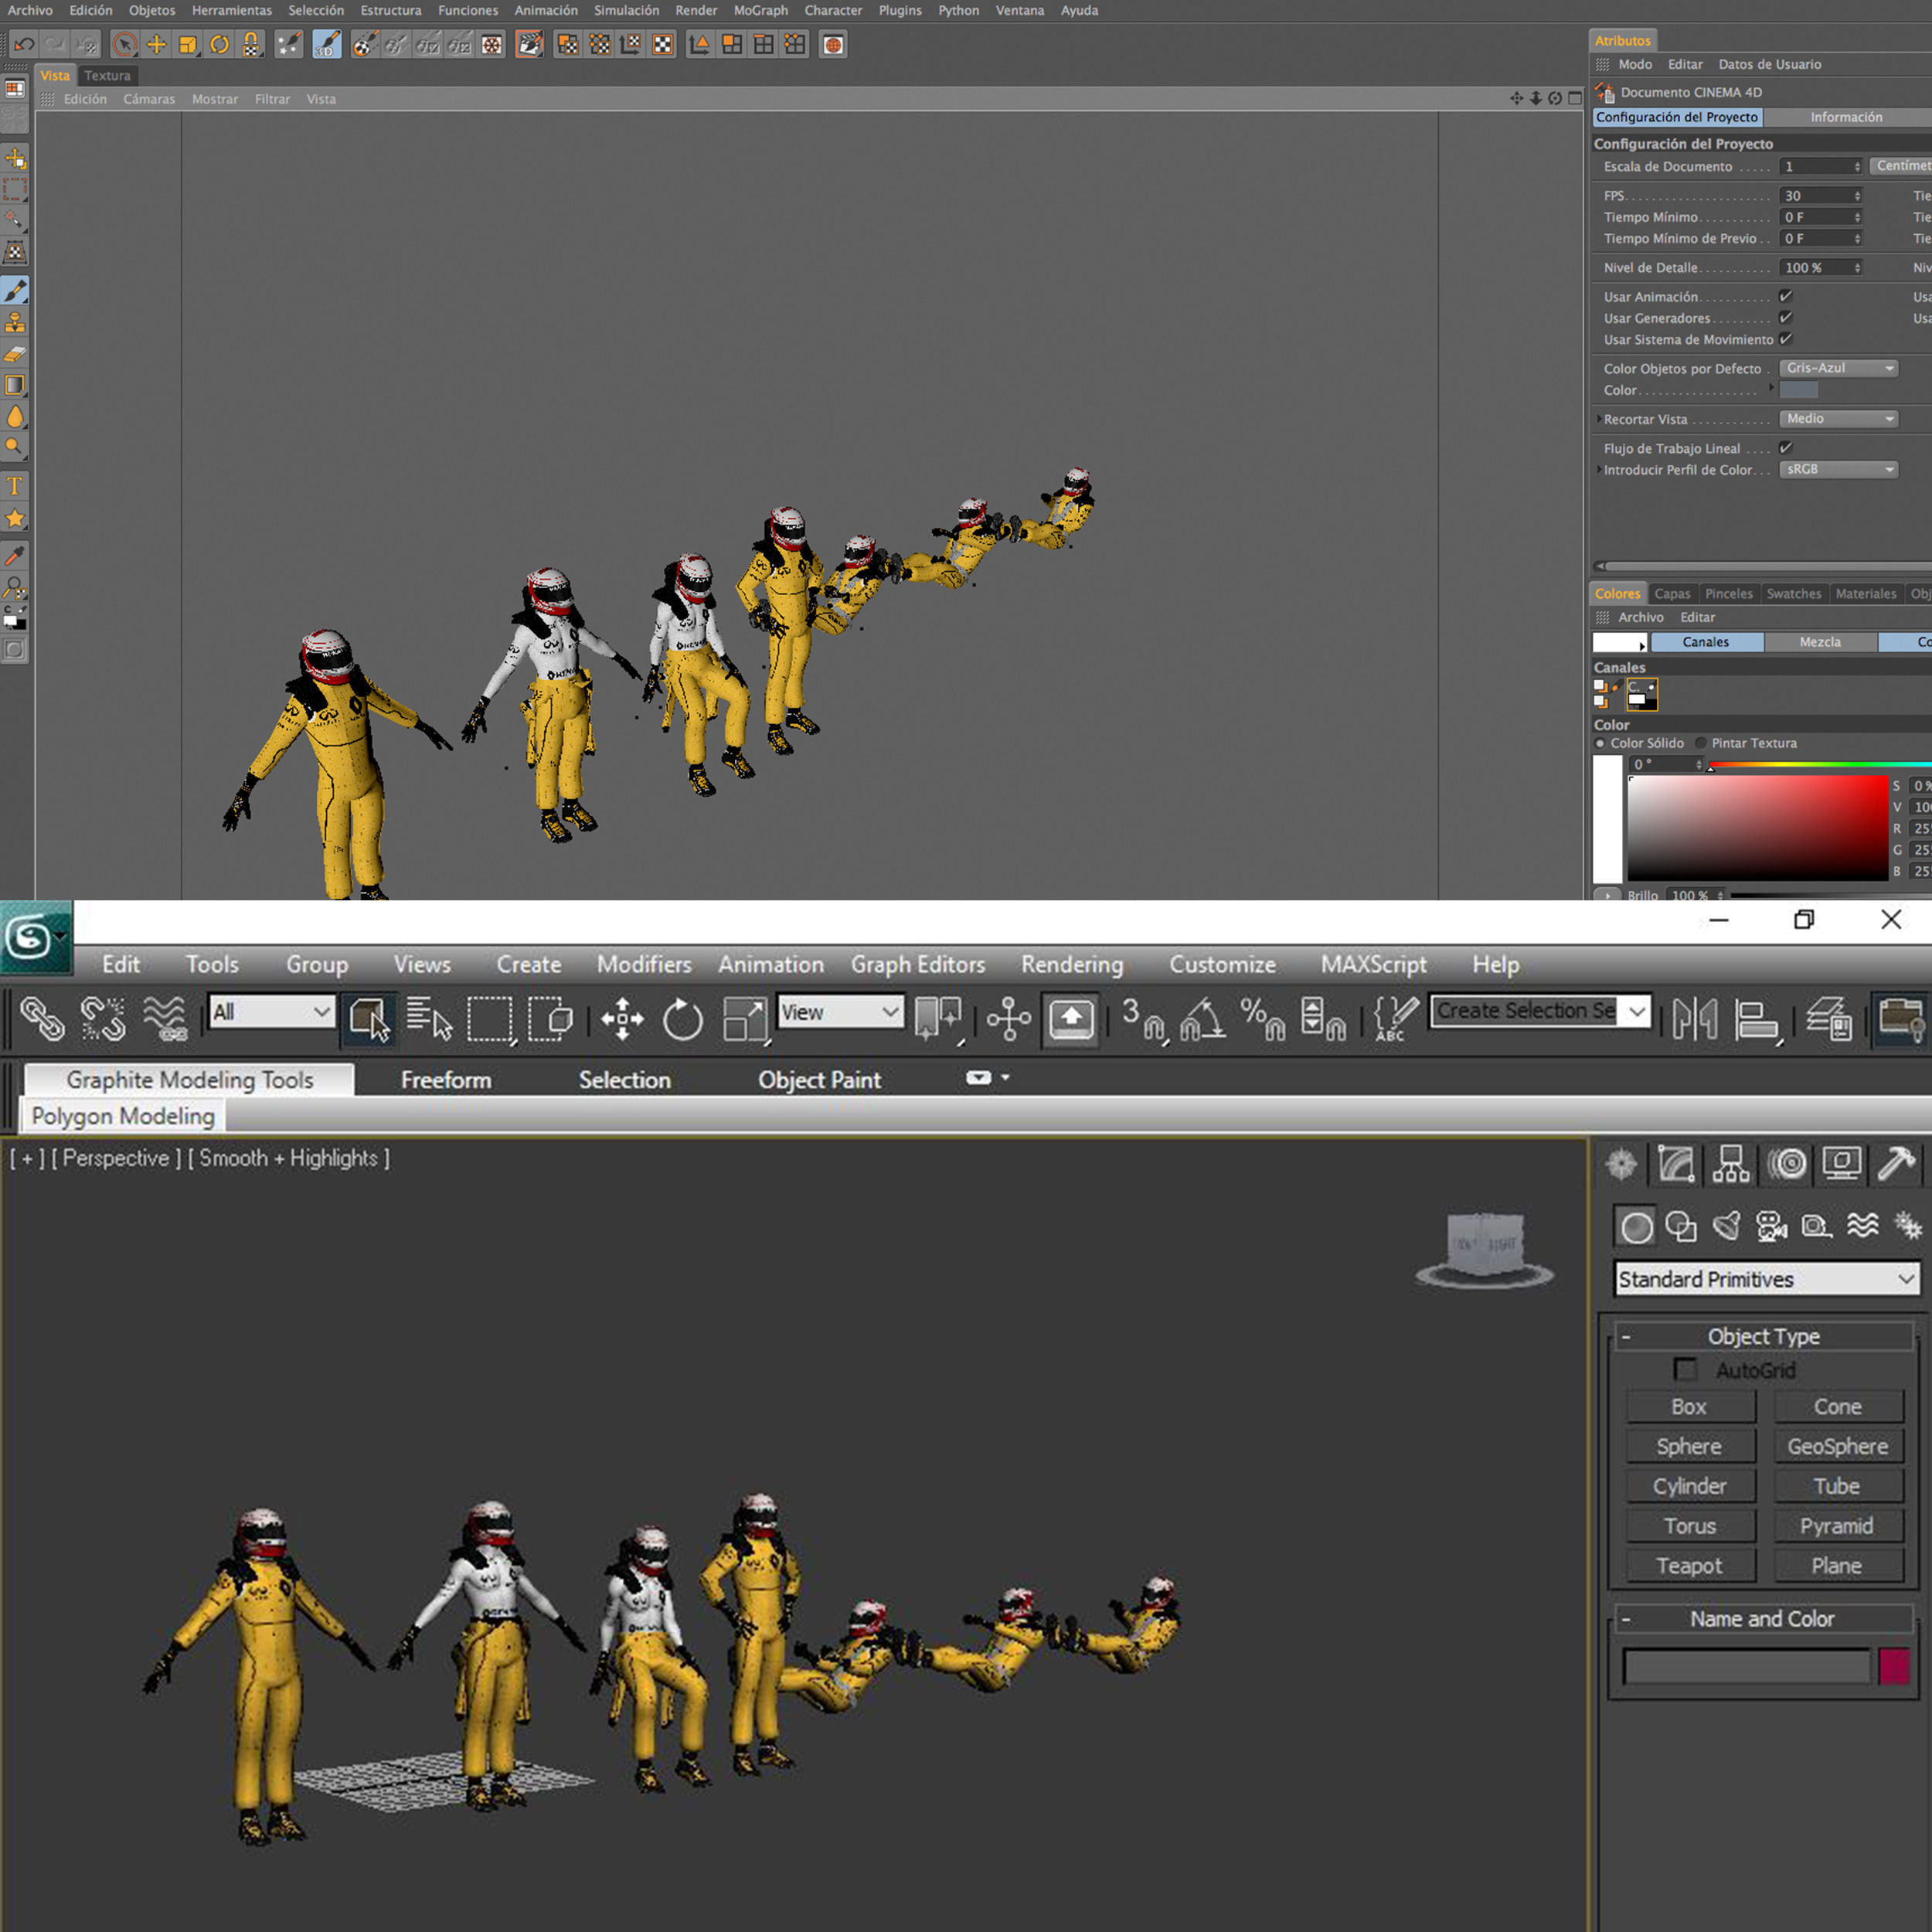Click the Cinema 4D undo arrow icon
This screenshot has width=1932, height=1932.
point(24,45)
